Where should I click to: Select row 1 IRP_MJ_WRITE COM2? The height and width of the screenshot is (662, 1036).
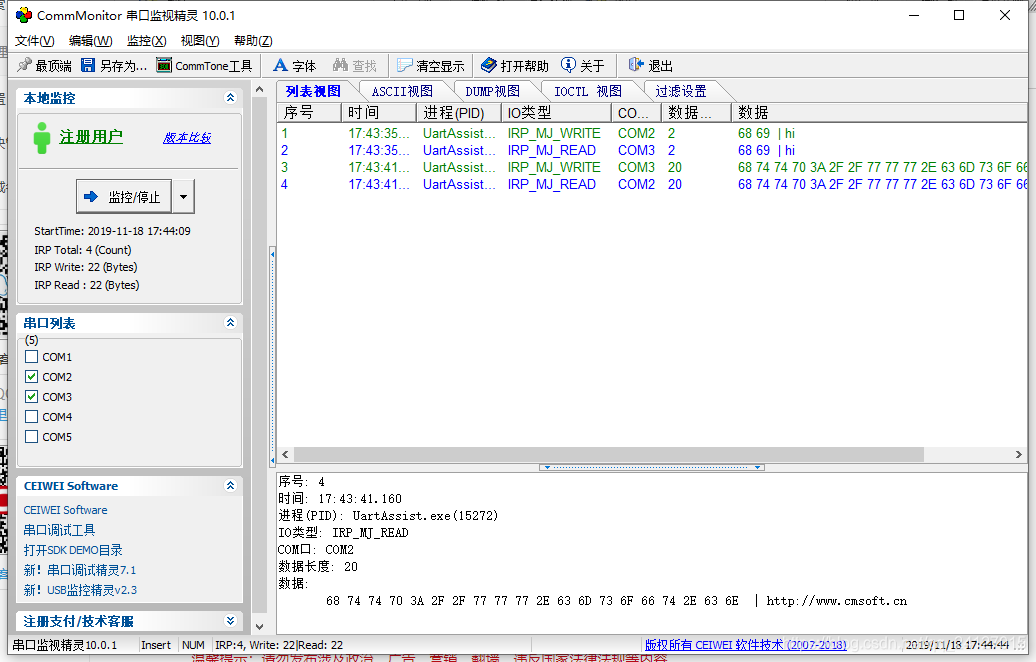point(652,133)
